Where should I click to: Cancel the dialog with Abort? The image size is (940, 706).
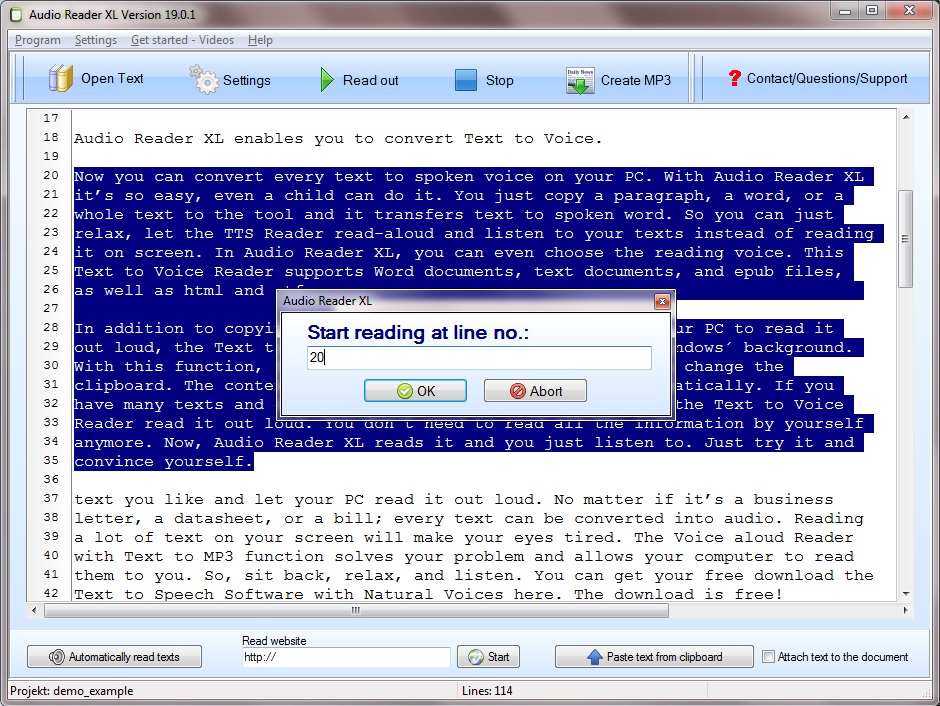point(535,390)
